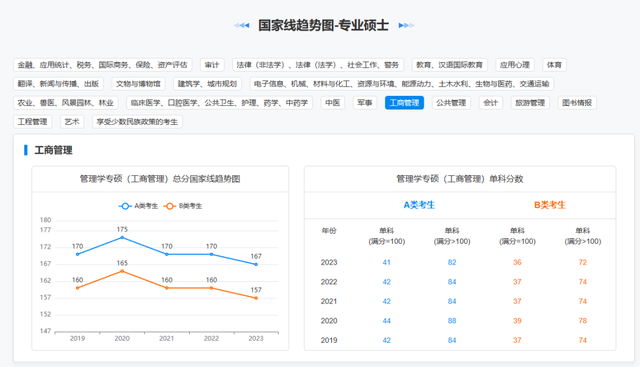Viewport: 640px width, 367px height.
Task: Toggle the B类考生 legend series
Action: pos(183,206)
